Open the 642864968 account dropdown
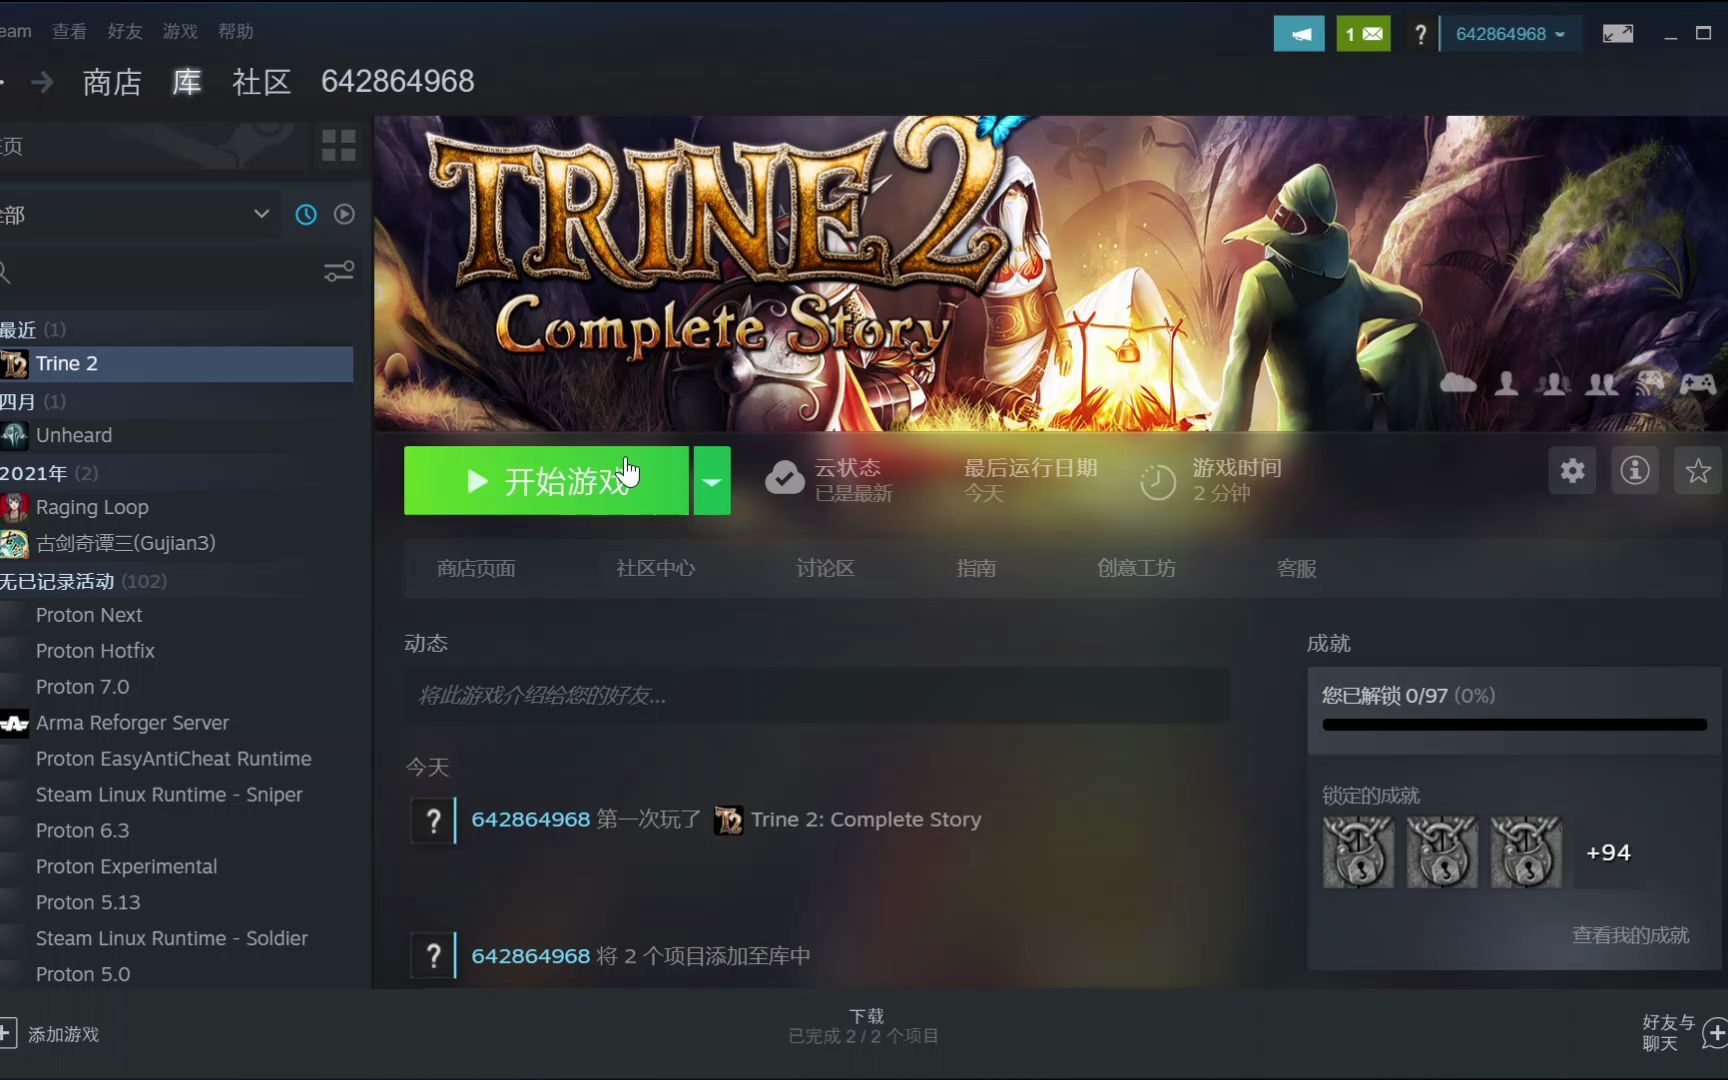The width and height of the screenshot is (1728, 1080). click(x=1510, y=34)
